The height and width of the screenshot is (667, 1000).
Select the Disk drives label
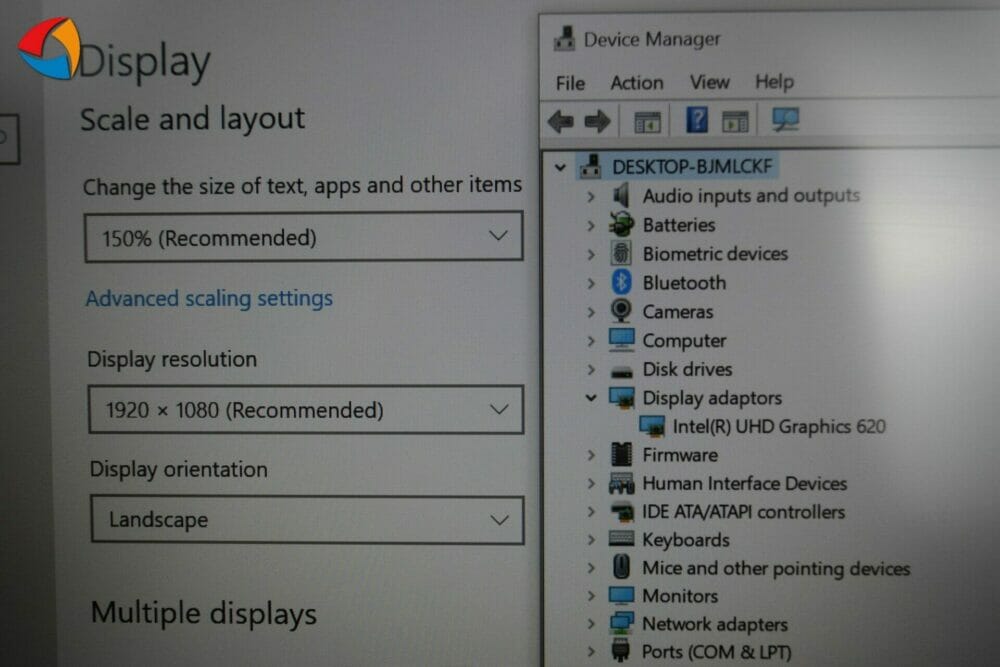(x=687, y=369)
